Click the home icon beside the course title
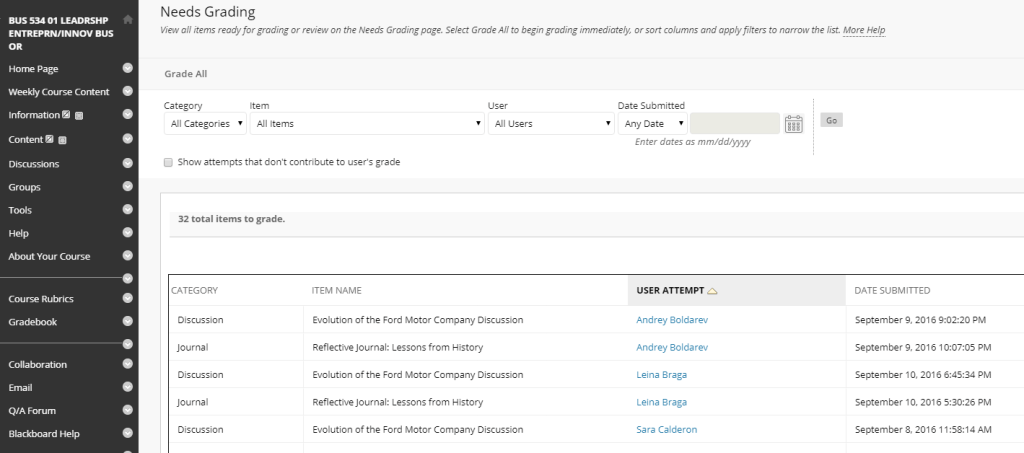Image resolution: width=1024 pixels, height=453 pixels. [x=127, y=19]
